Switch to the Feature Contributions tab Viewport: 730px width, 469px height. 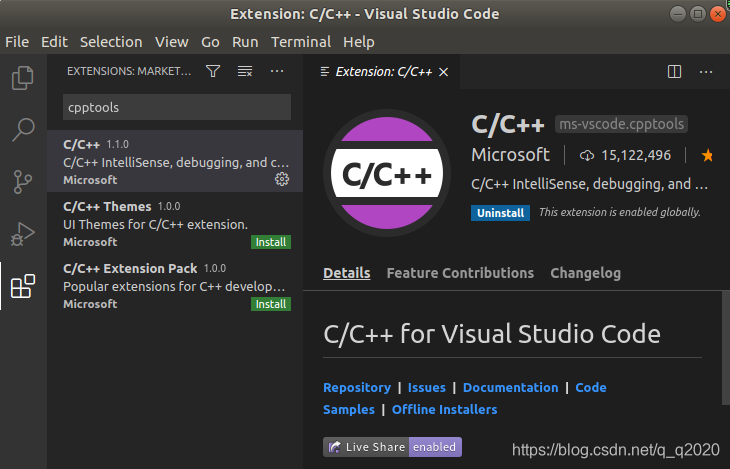460,273
